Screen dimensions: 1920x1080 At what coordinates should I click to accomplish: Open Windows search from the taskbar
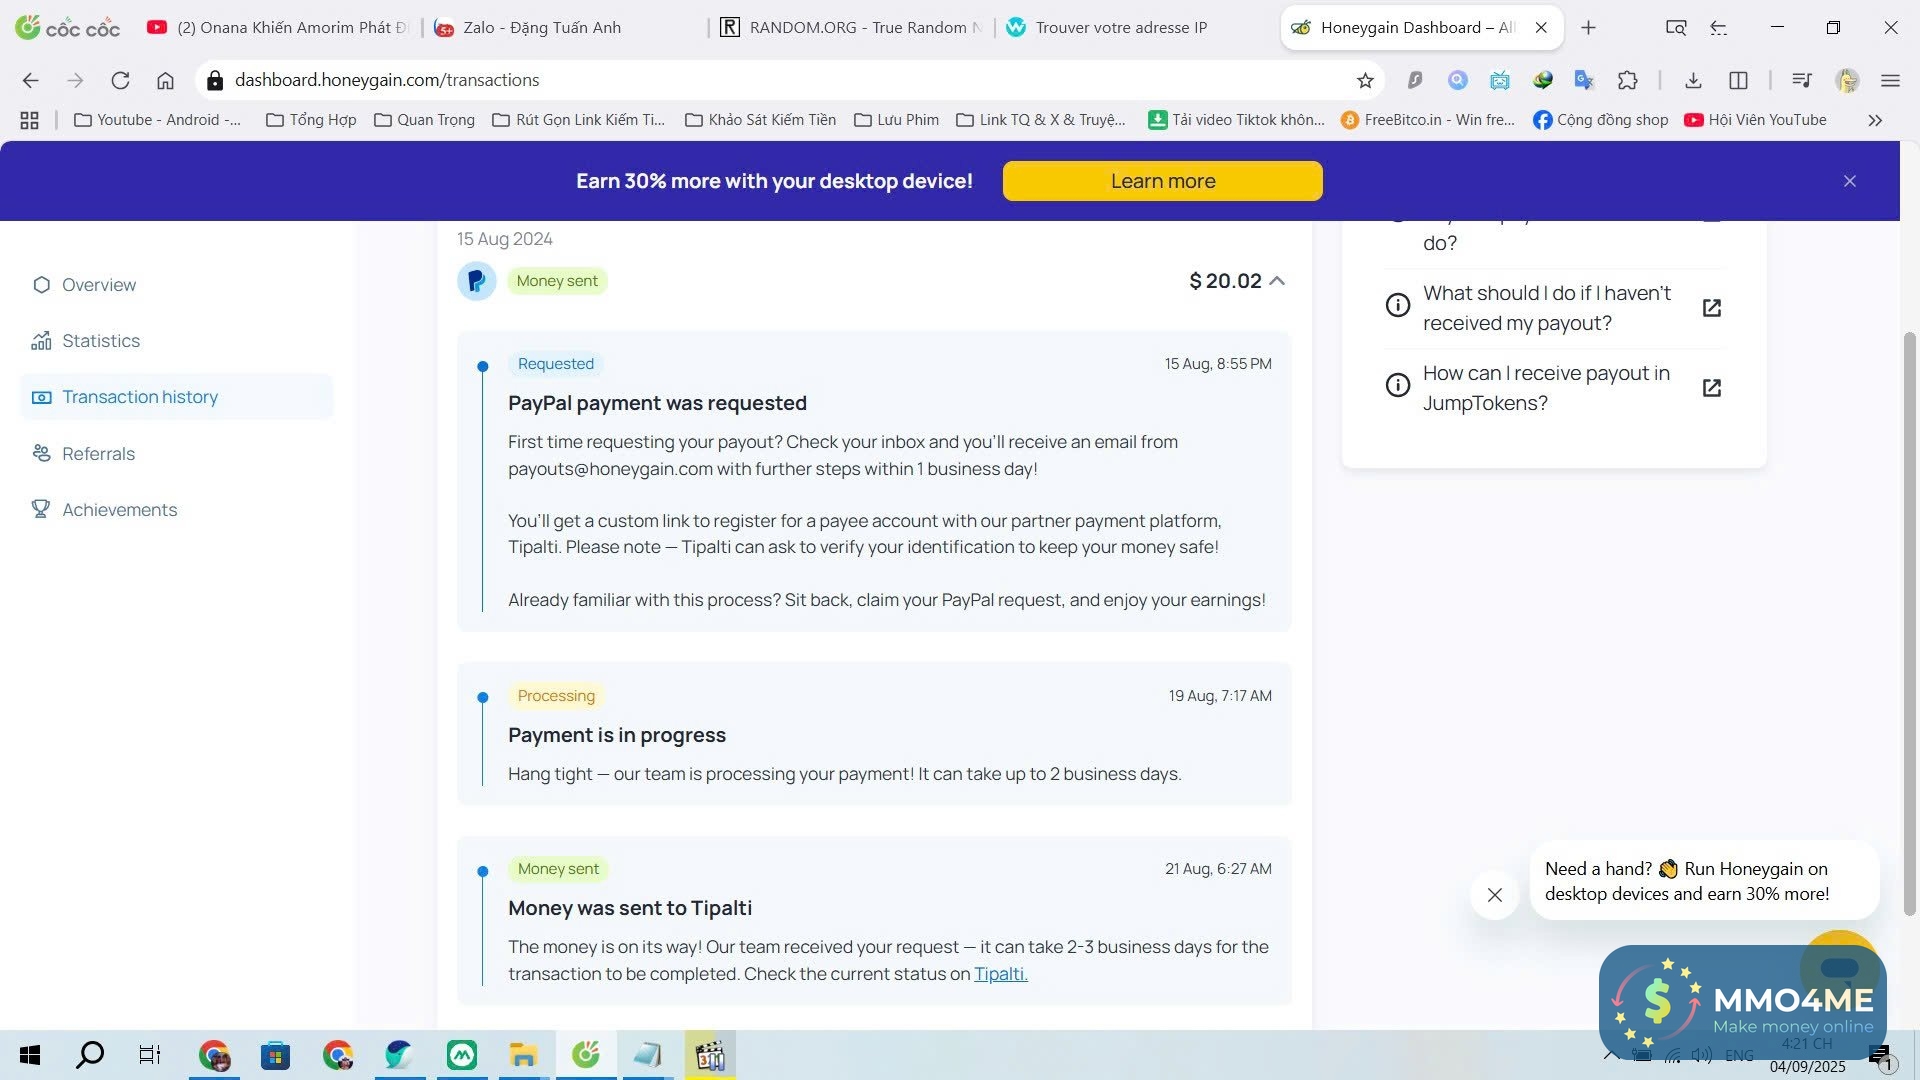pos(90,1054)
